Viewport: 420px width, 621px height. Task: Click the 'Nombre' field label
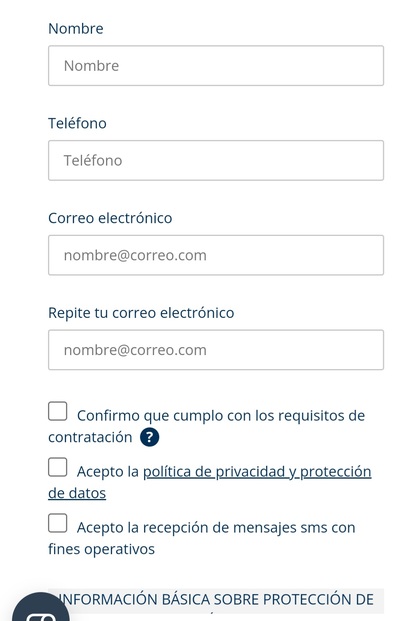pyautogui.click(x=76, y=29)
